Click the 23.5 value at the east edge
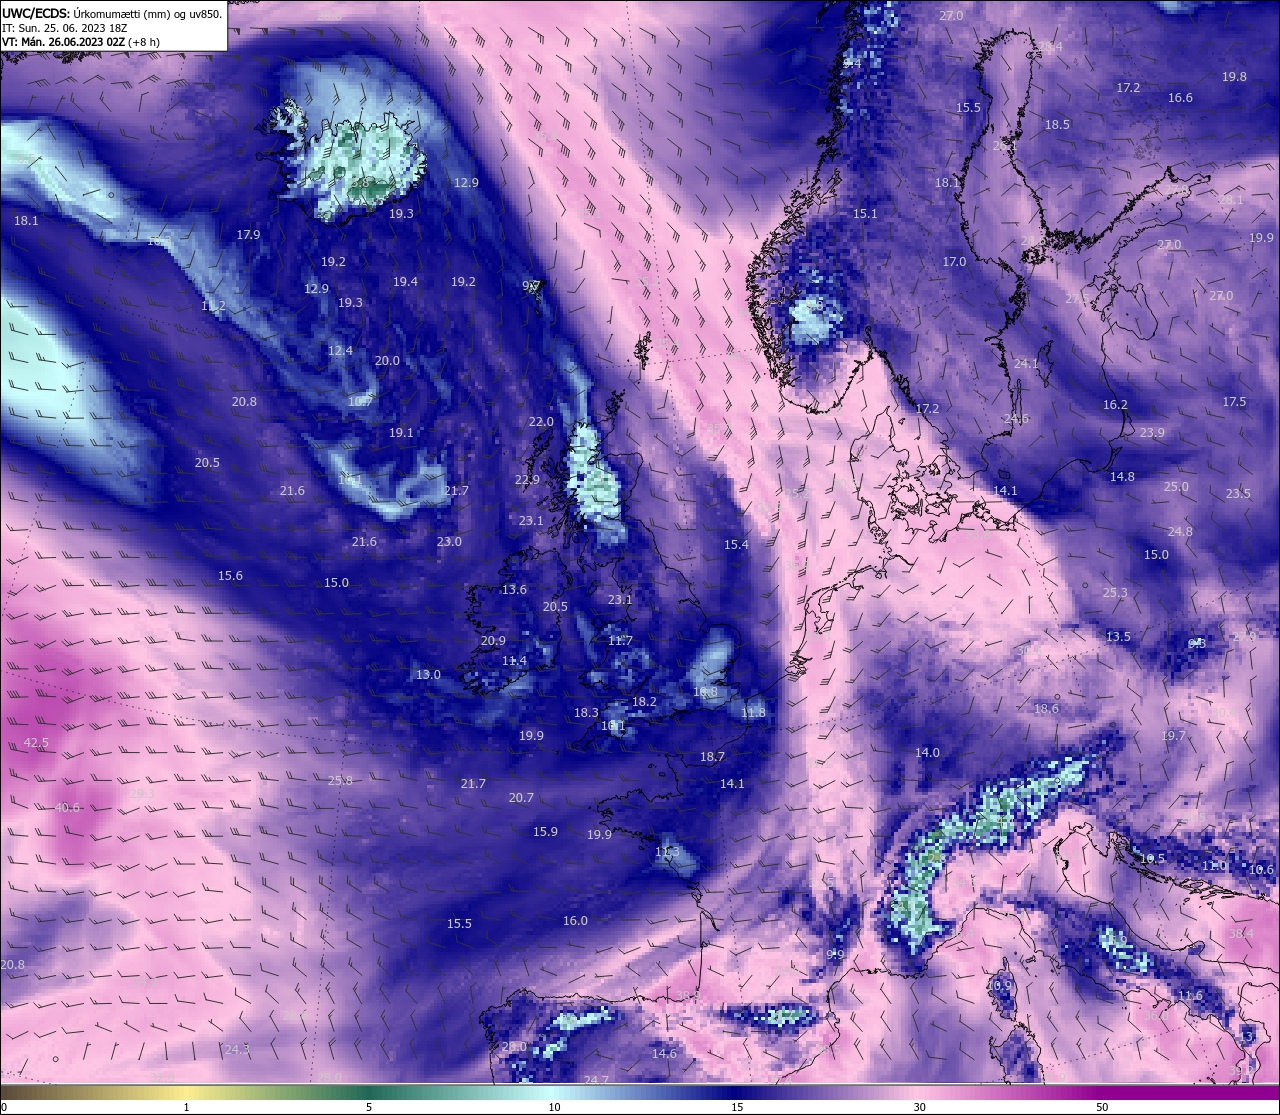The image size is (1280, 1115). (x=1238, y=494)
